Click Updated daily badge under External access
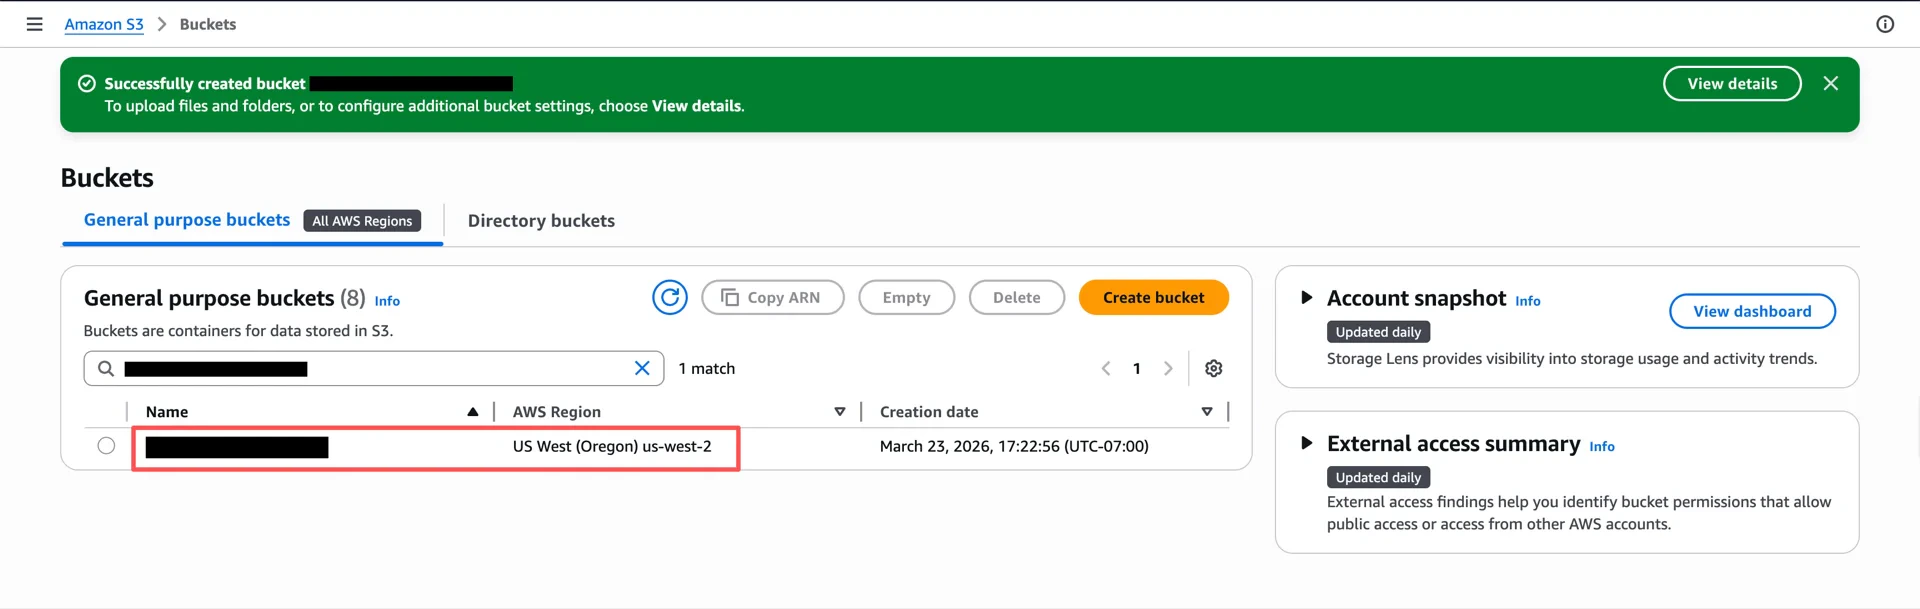The height and width of the screenshot is (609, 1920). (x=1378, y=478)
